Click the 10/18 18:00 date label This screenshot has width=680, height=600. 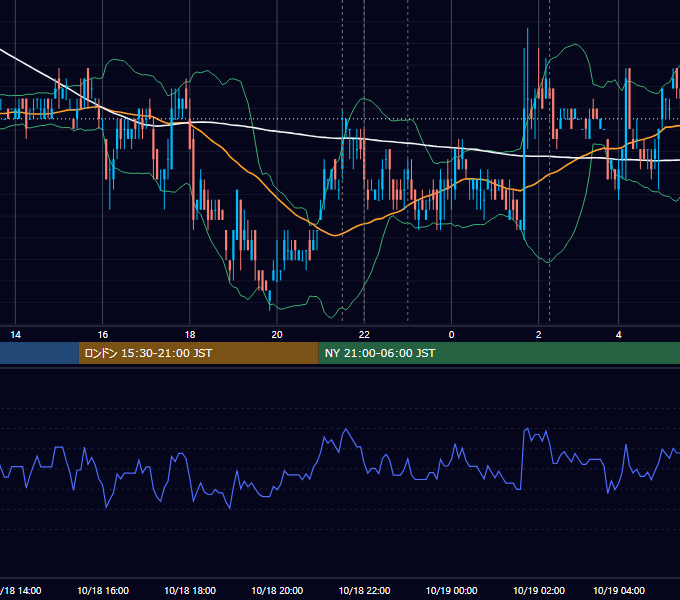click(x=190, y=590)
